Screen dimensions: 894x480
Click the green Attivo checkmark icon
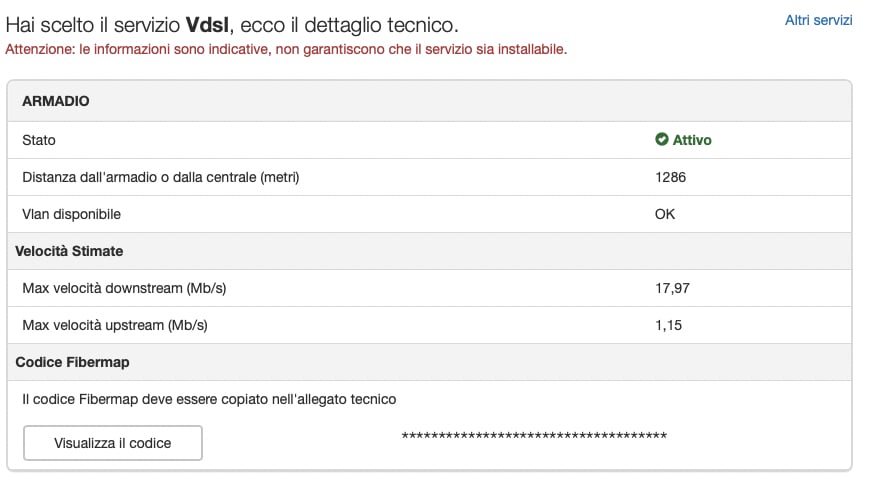click(x=661, y=139)
